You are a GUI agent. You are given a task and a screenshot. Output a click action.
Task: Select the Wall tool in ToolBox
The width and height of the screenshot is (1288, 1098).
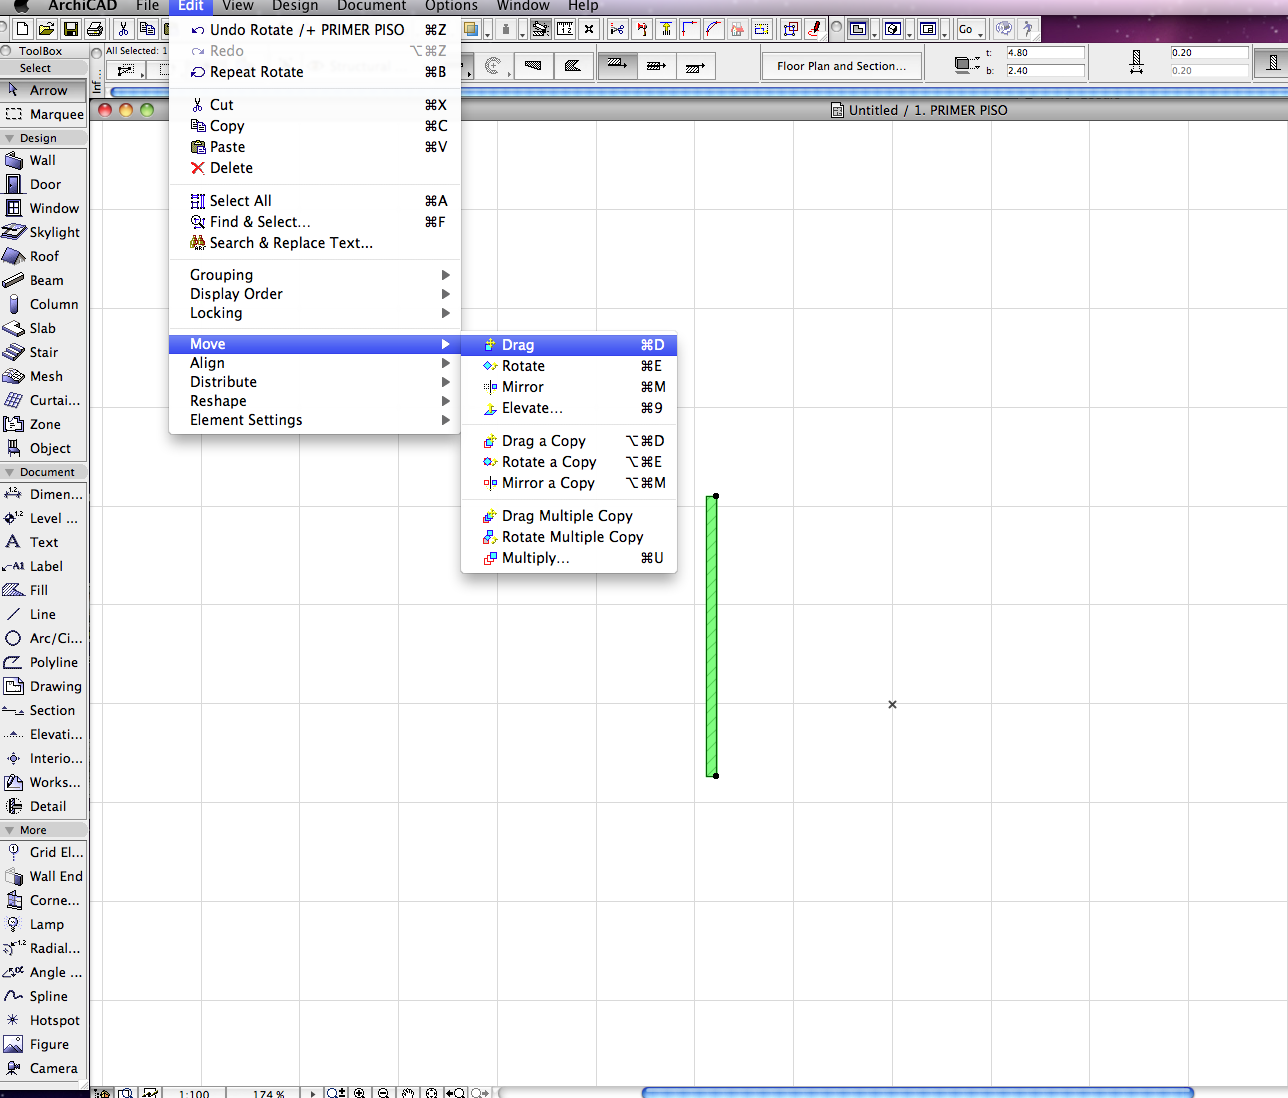(x=44, y=160)
